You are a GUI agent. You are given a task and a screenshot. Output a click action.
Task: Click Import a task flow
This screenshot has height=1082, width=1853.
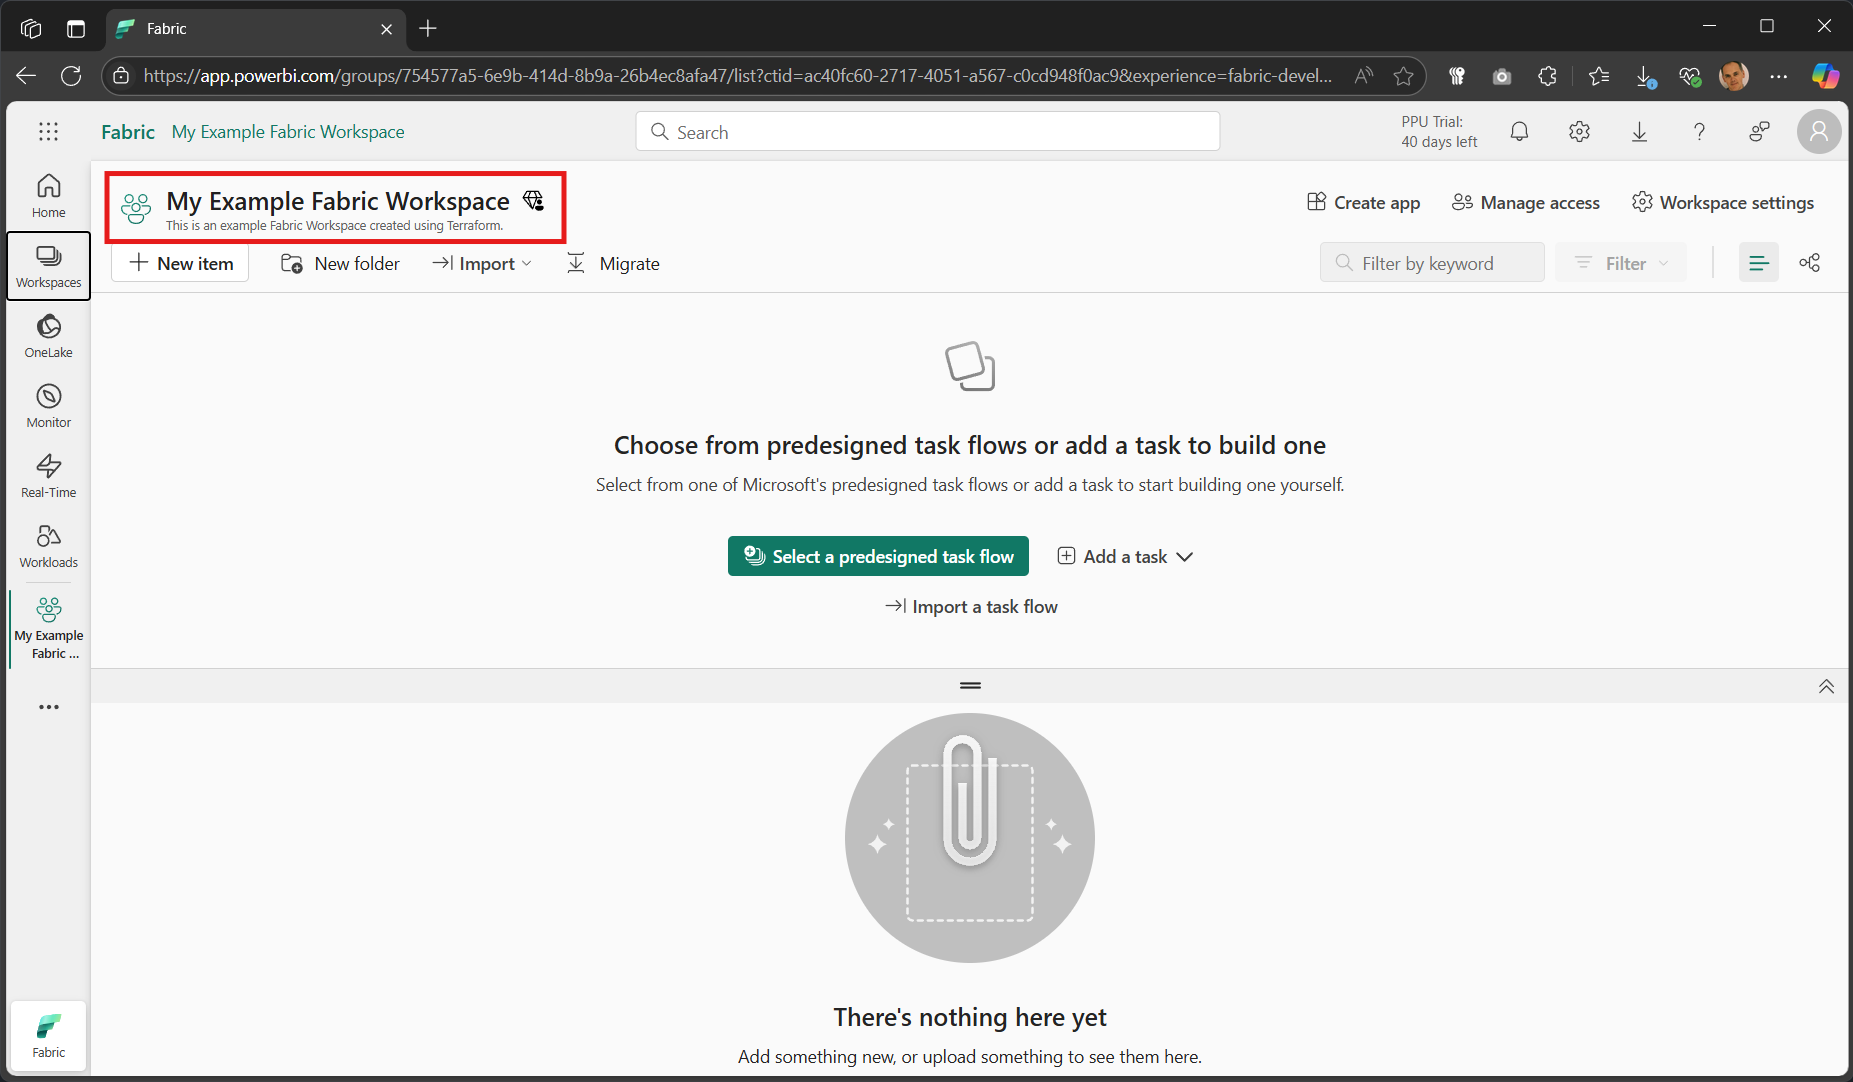point(971,607)
